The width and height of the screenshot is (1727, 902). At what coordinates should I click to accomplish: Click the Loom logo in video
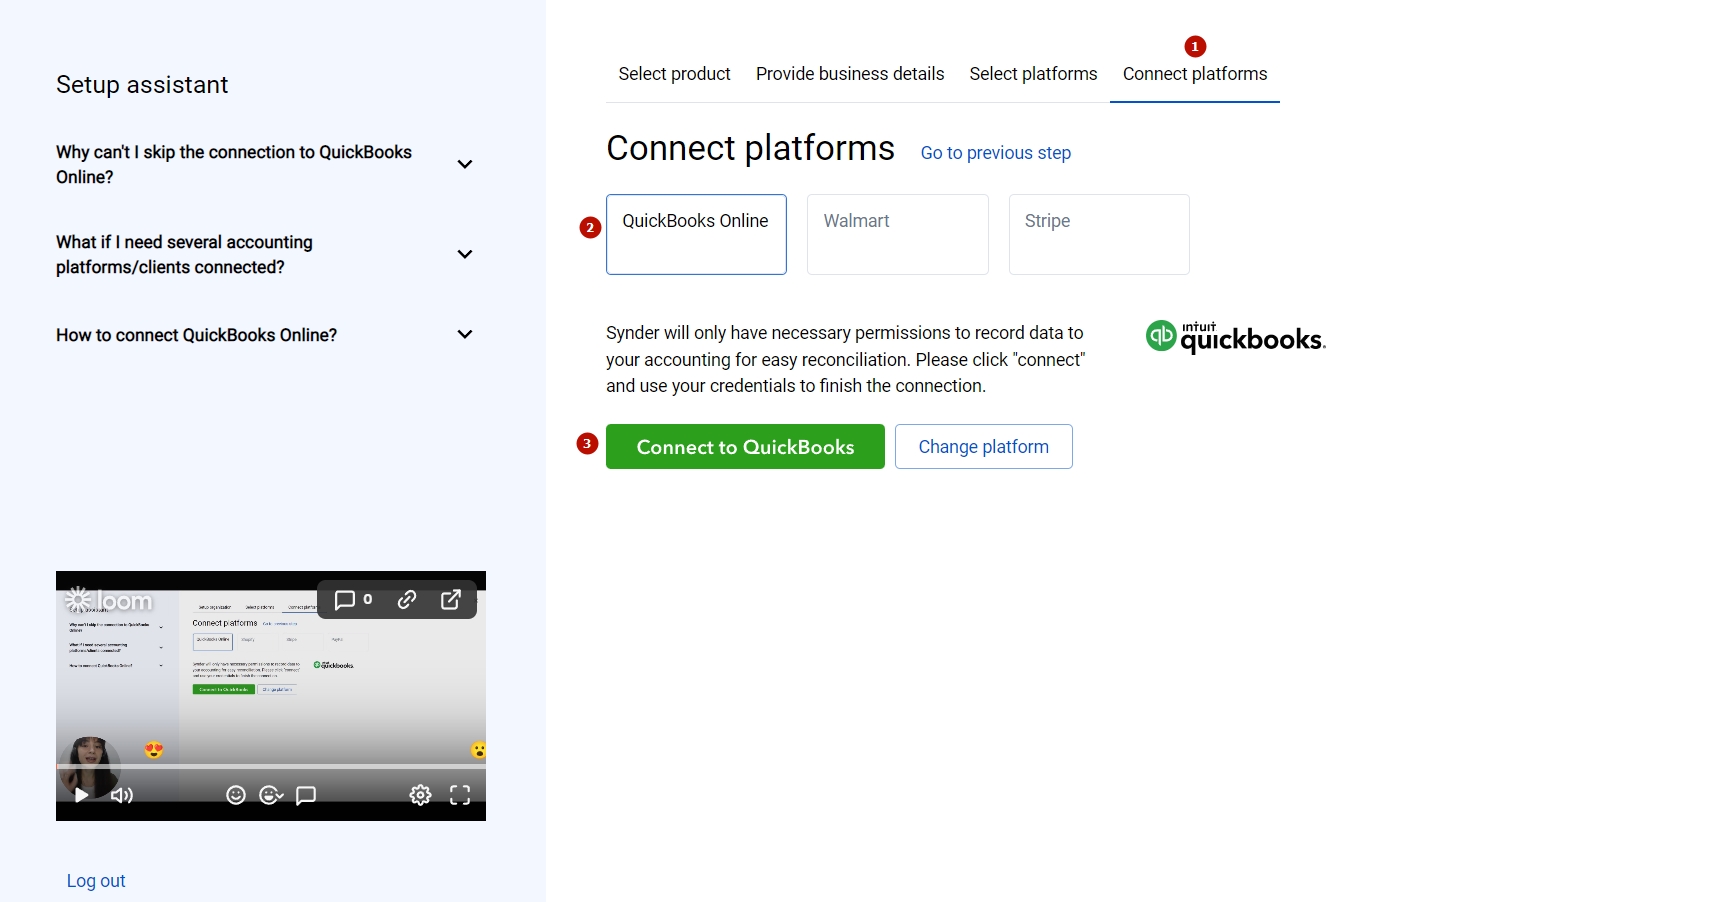(x=109, y=600)
